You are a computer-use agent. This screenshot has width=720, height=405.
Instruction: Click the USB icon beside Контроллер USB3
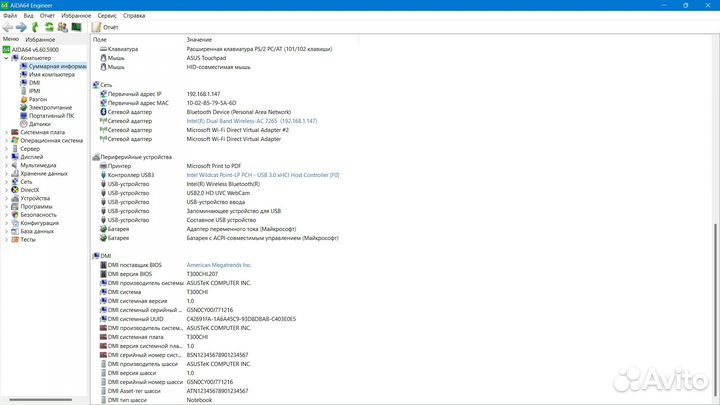(x=103, y=175)
